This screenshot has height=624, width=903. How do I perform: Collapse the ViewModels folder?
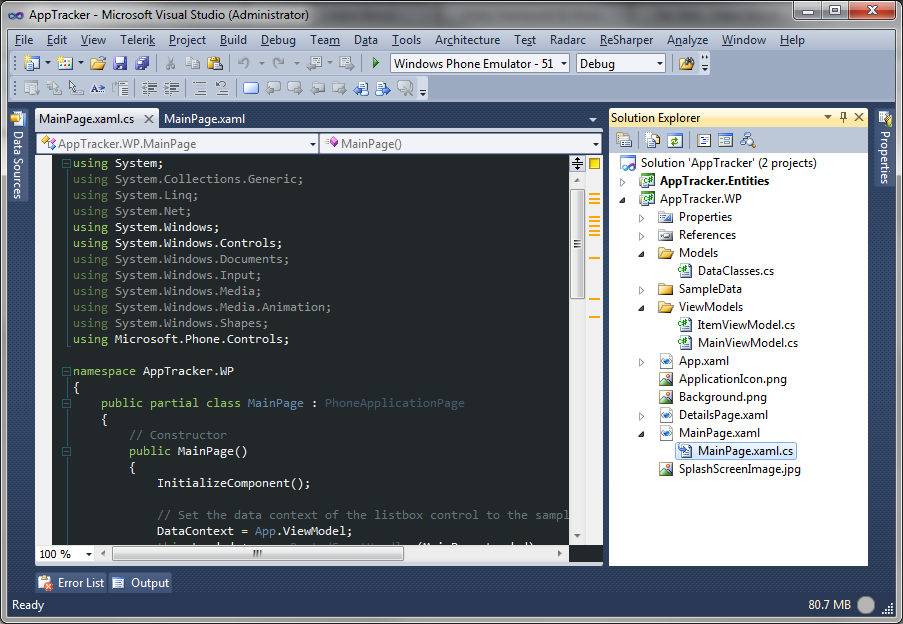coord(642,308)
